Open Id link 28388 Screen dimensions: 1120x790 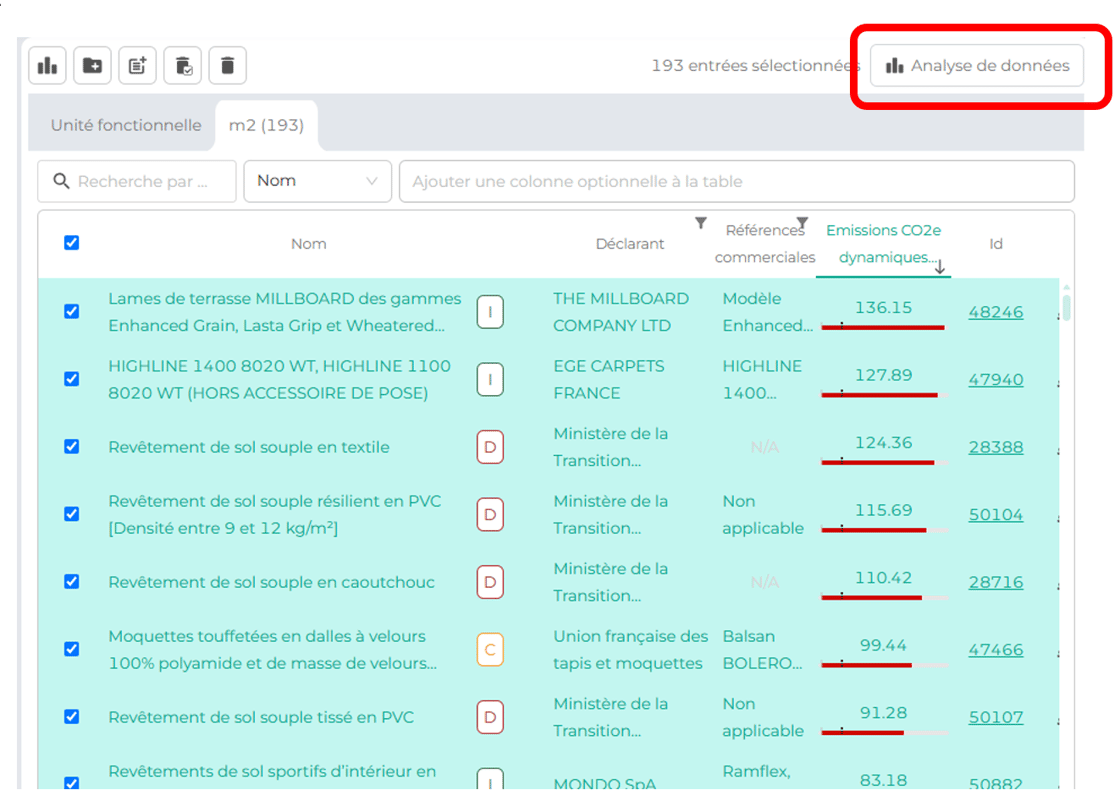coord(996,447)
